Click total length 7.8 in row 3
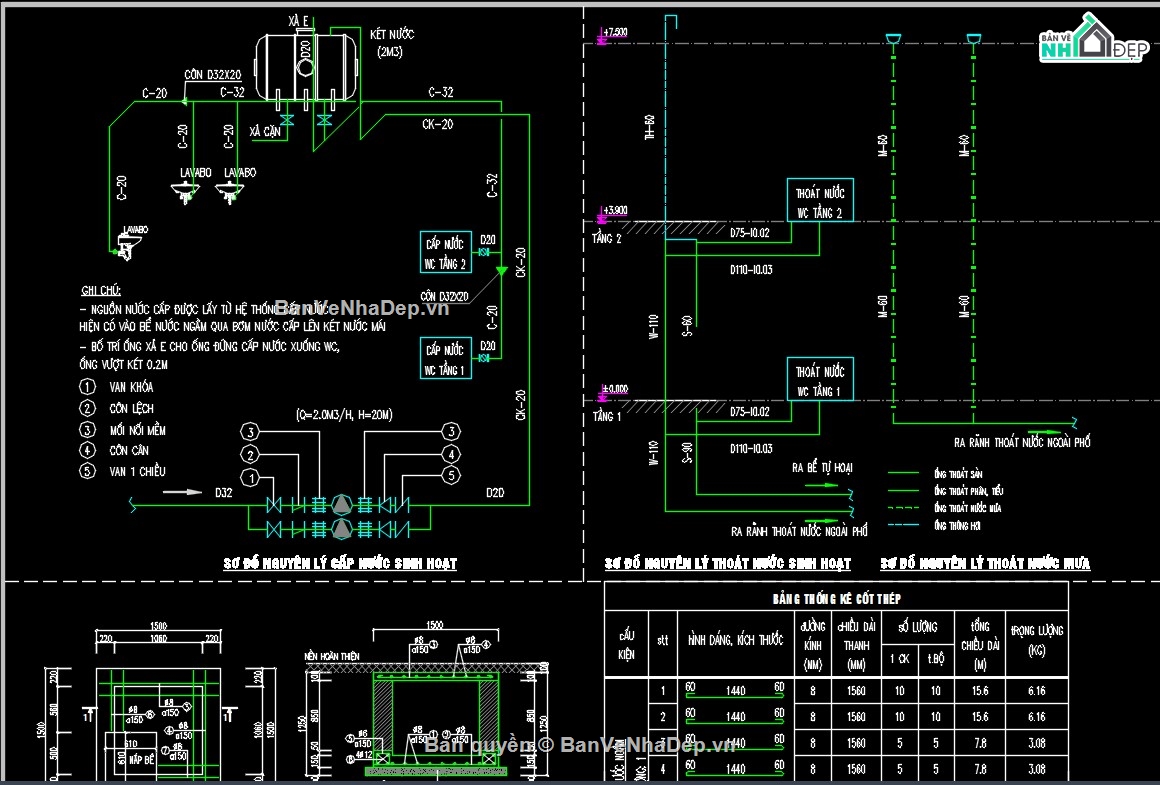 point(980,743)
